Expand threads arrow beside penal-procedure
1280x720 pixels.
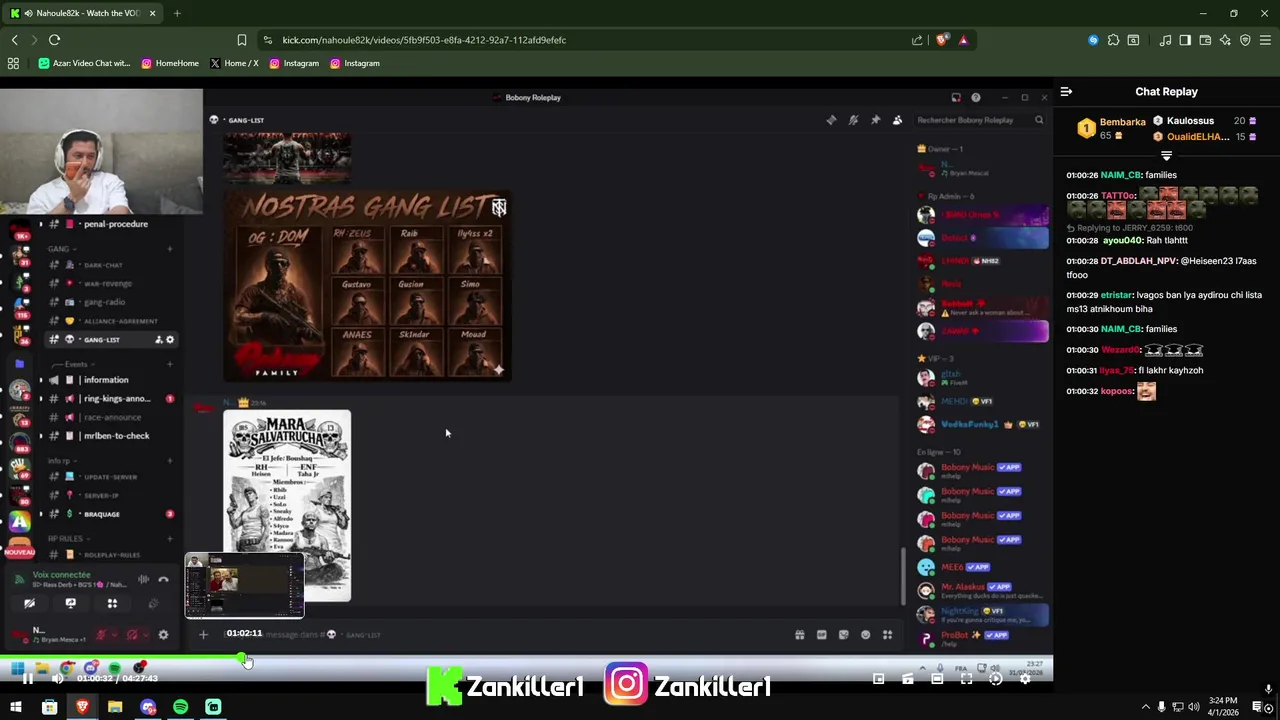(x=41, y=224)
